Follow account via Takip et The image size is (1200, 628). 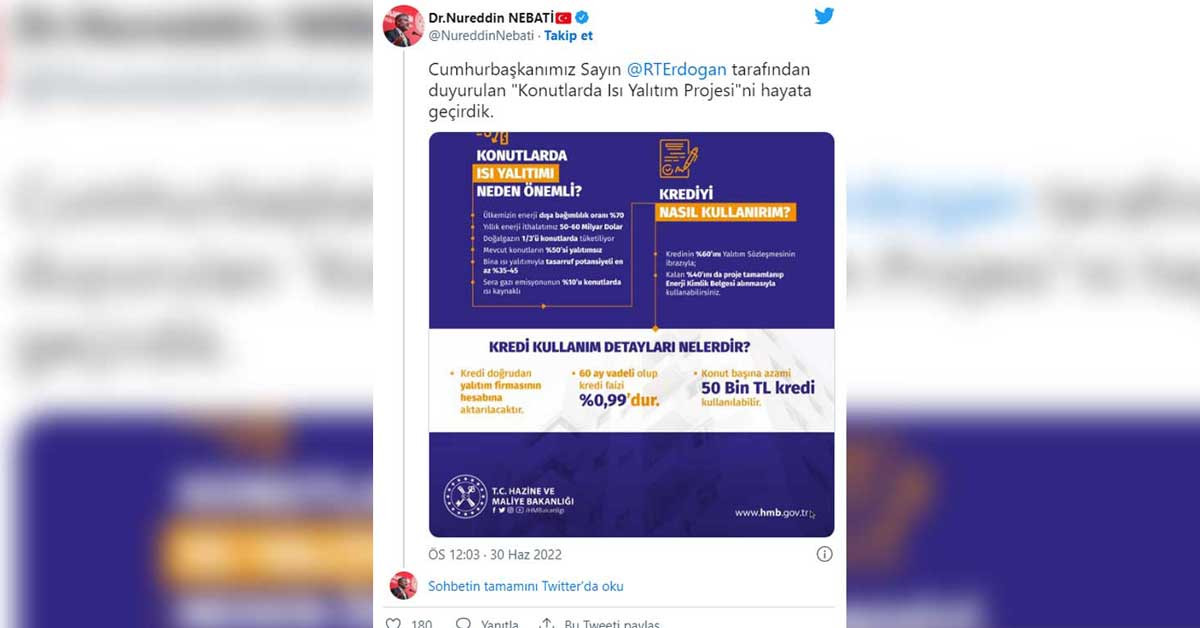569,35
